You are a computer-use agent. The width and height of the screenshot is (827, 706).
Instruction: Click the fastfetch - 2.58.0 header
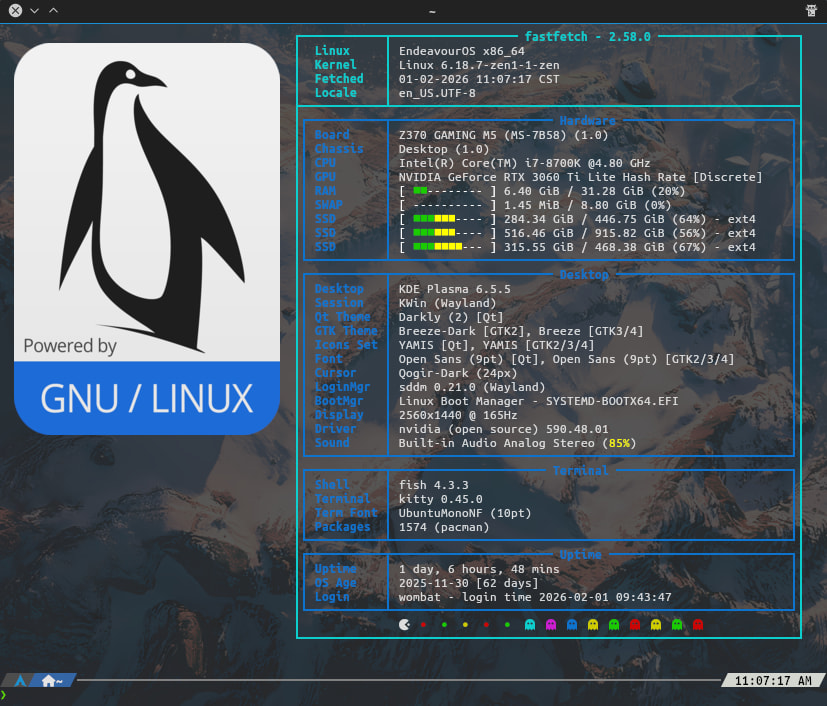[588, 36]
